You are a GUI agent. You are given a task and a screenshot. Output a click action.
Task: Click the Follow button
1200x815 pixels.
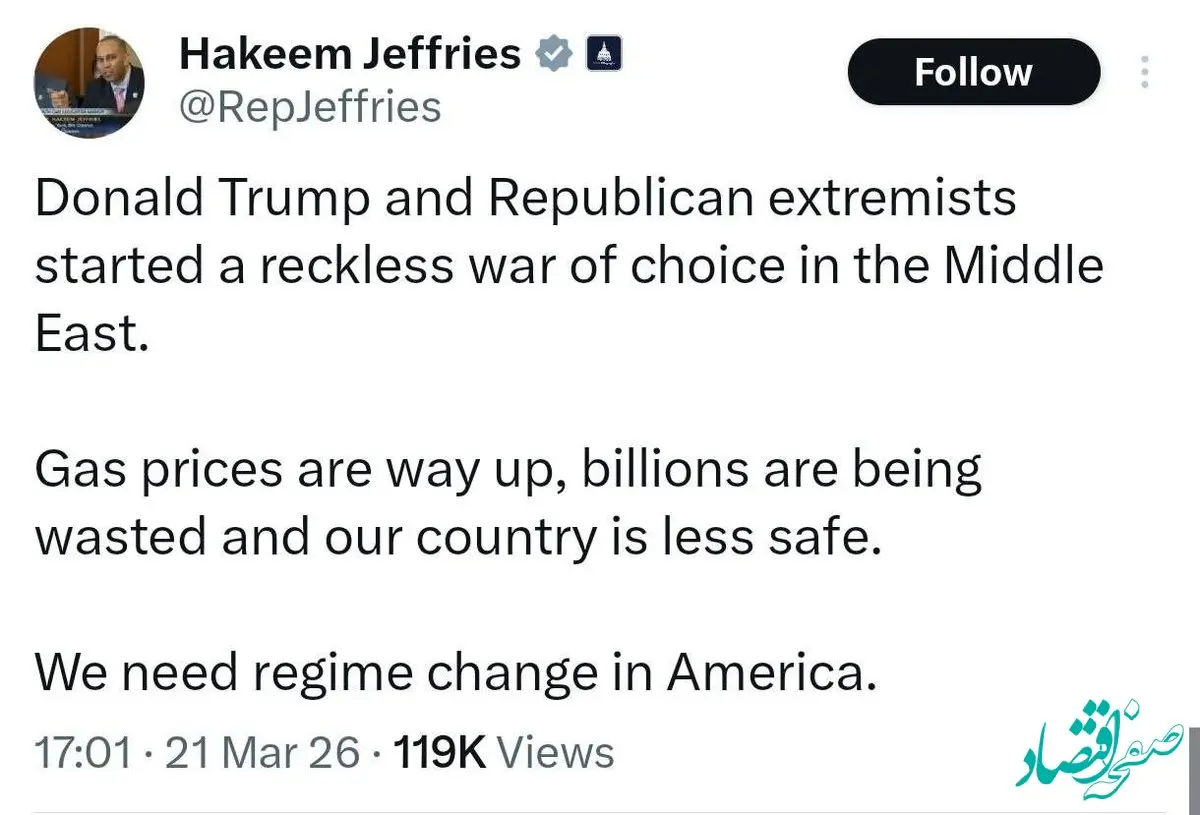pyautogui.click(x=973, y=72)
